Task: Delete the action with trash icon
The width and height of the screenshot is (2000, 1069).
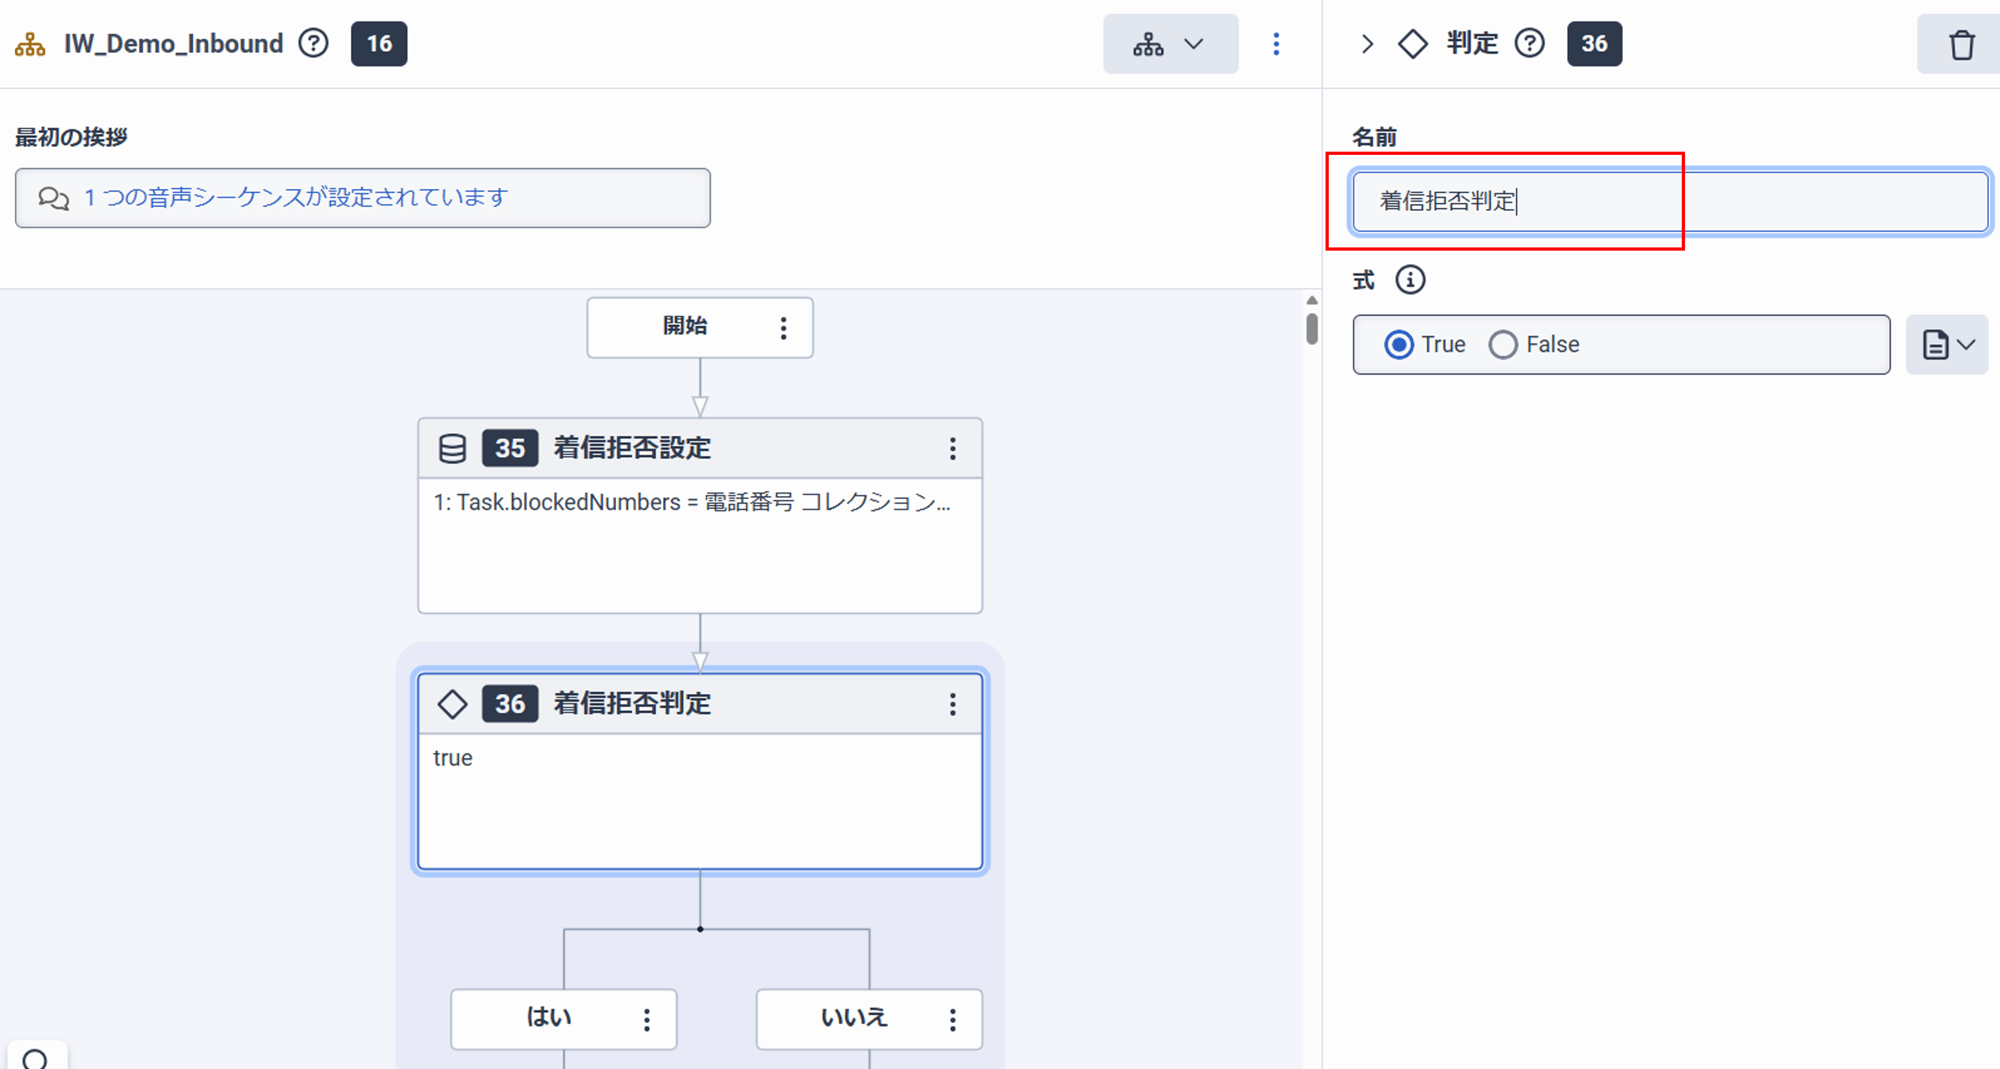Action: click(x=1961, y=45)
